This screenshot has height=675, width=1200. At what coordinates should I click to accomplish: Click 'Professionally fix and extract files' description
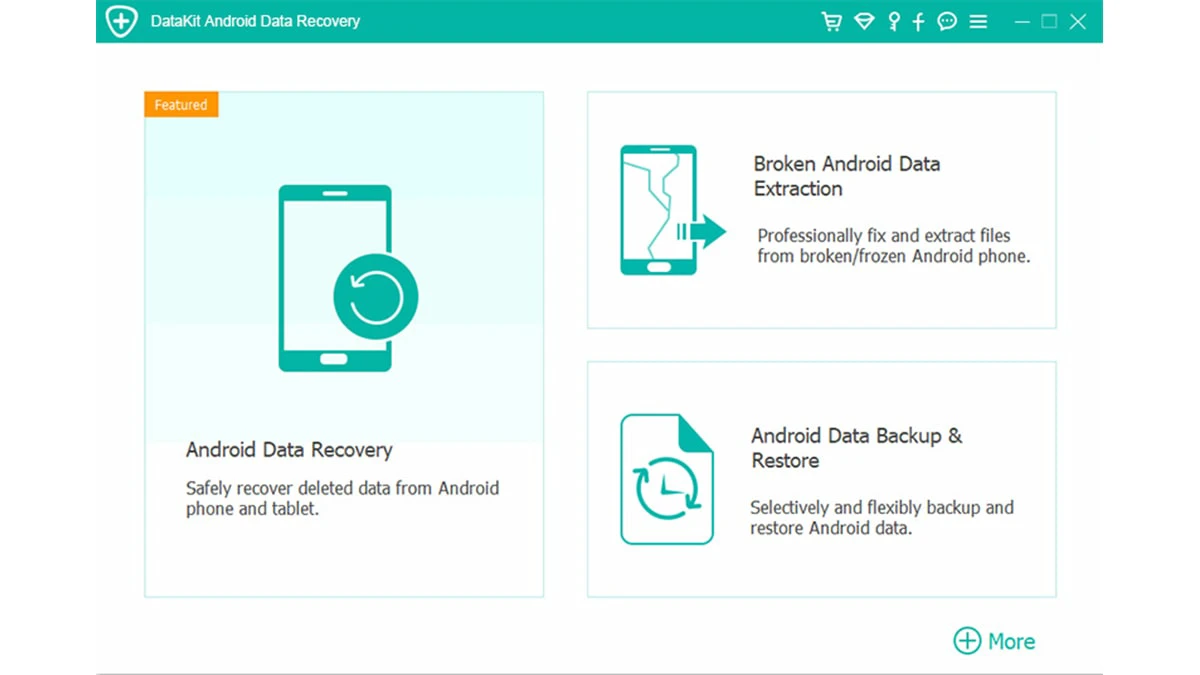[893, 246]
